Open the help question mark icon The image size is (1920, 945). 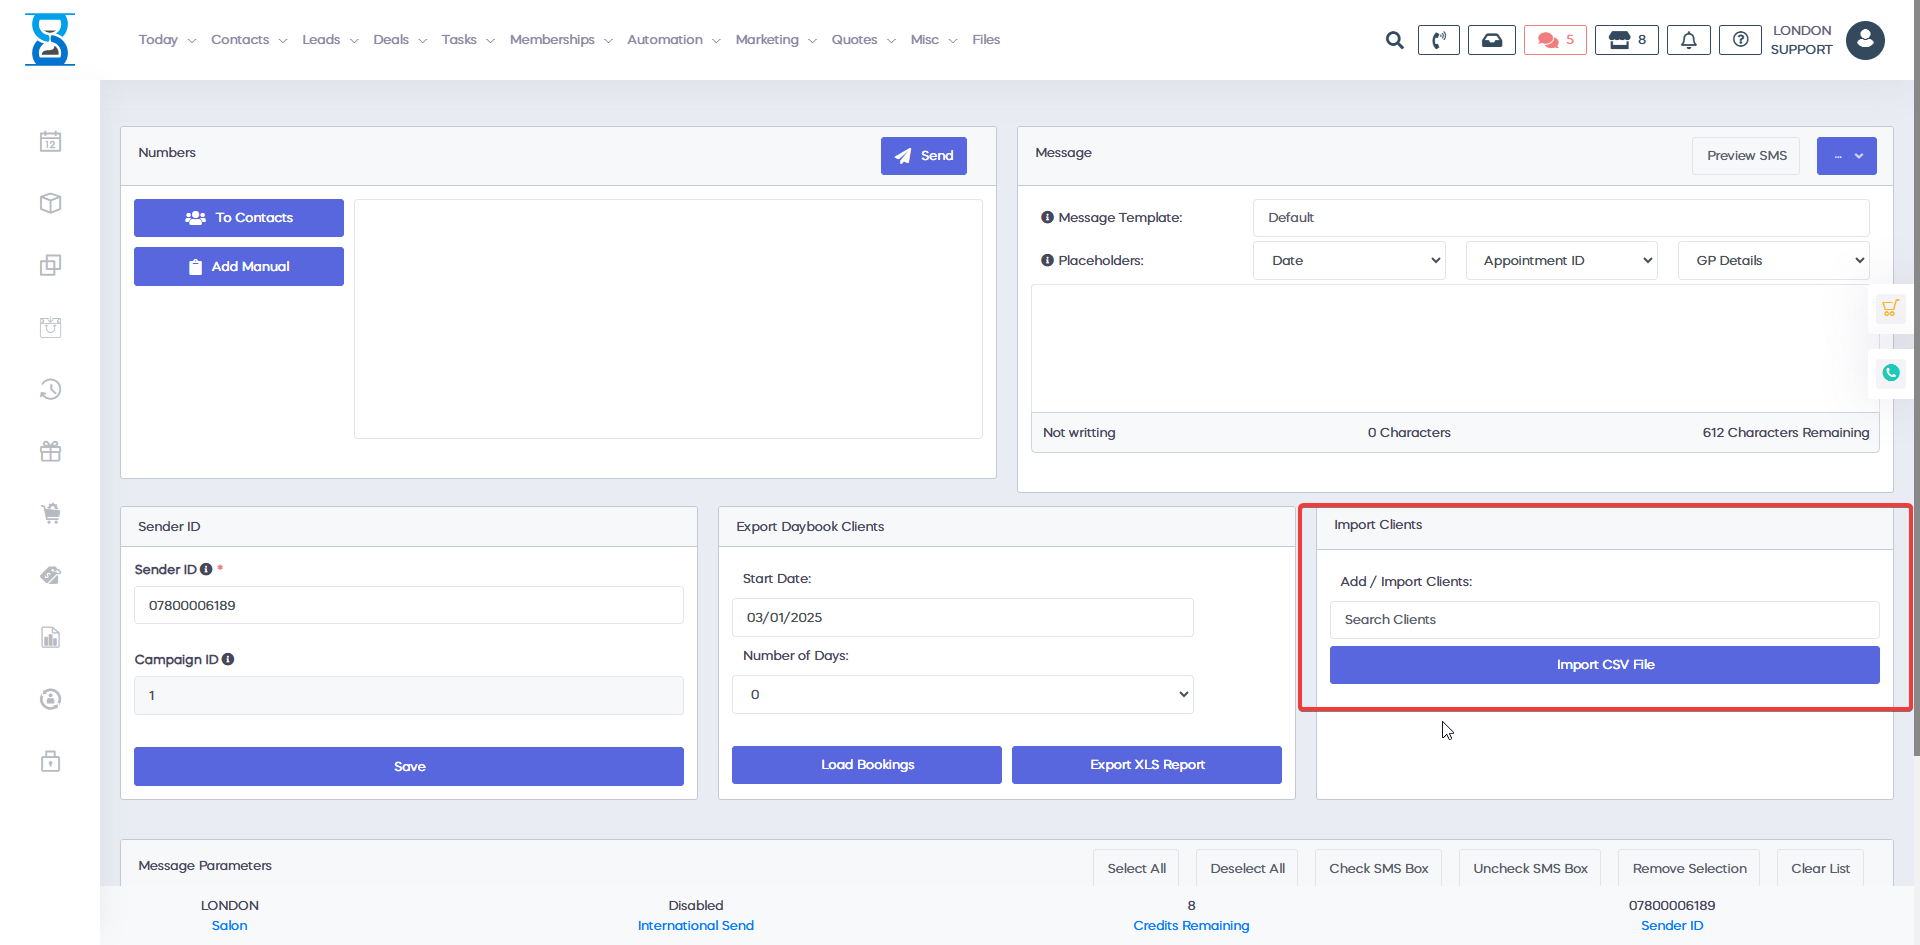point(1740,40)
